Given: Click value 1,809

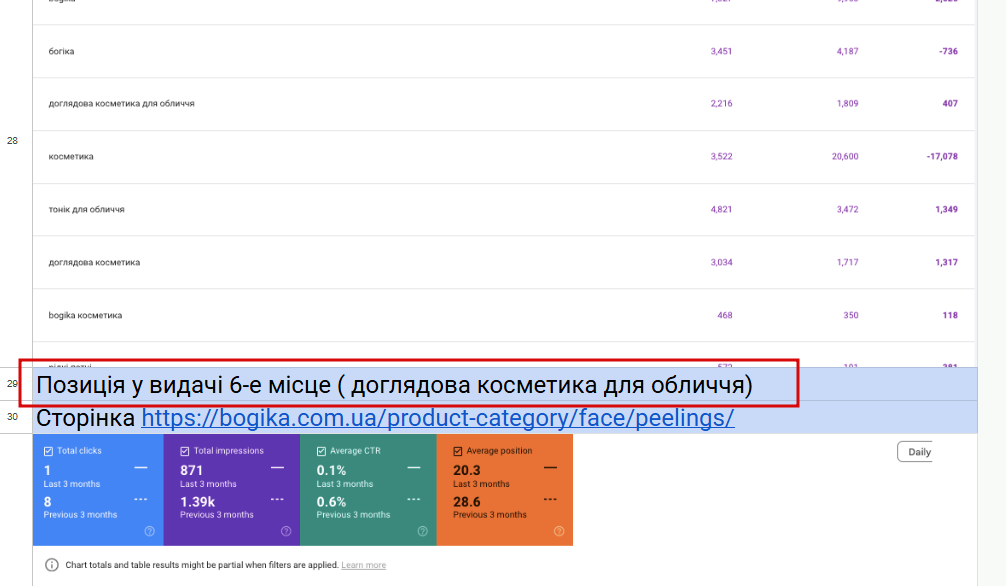Looking at the screenshot, I should coord(847,103).
